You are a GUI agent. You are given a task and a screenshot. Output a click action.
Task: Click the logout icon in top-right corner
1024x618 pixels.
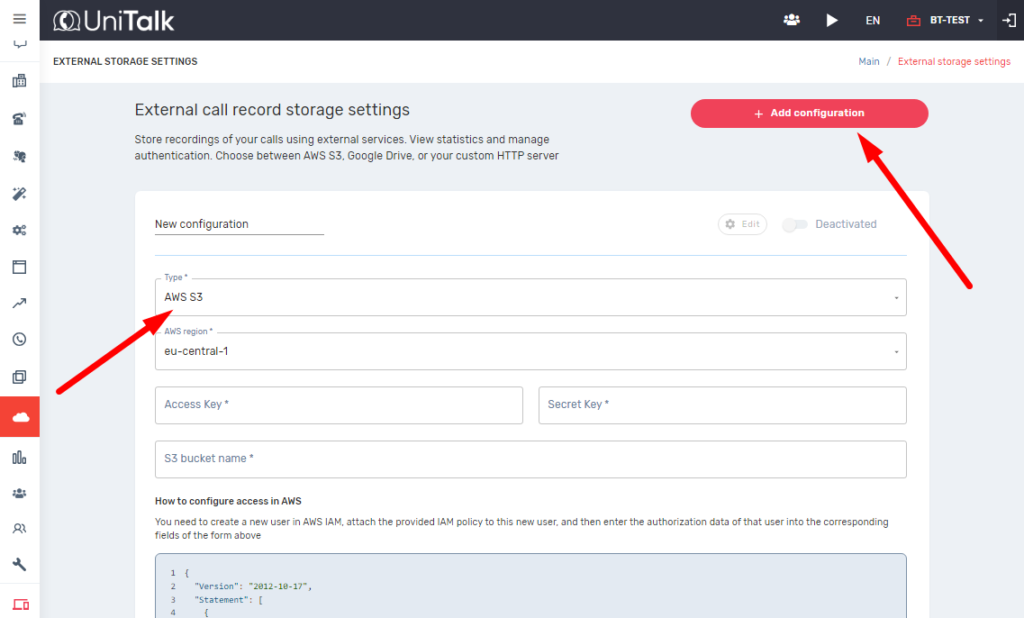(1008, 20)
